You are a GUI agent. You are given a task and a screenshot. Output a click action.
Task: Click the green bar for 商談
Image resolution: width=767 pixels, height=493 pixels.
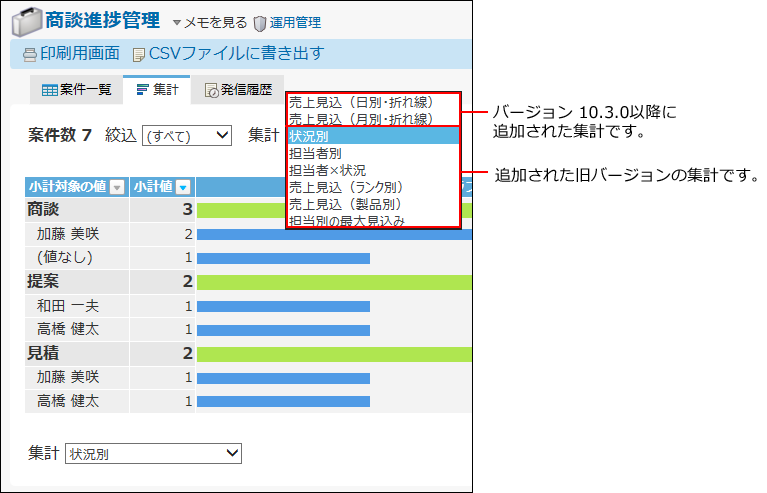click(241, 210)
